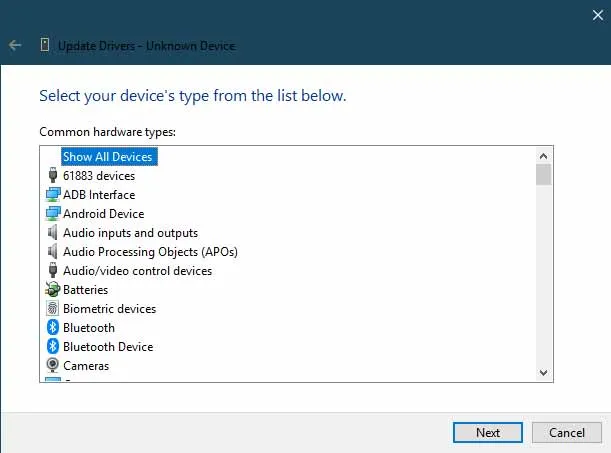The width and height of the screenshot is (611, 453).
Task: Select the 61883 devices entry
Action: coord(99,176)
